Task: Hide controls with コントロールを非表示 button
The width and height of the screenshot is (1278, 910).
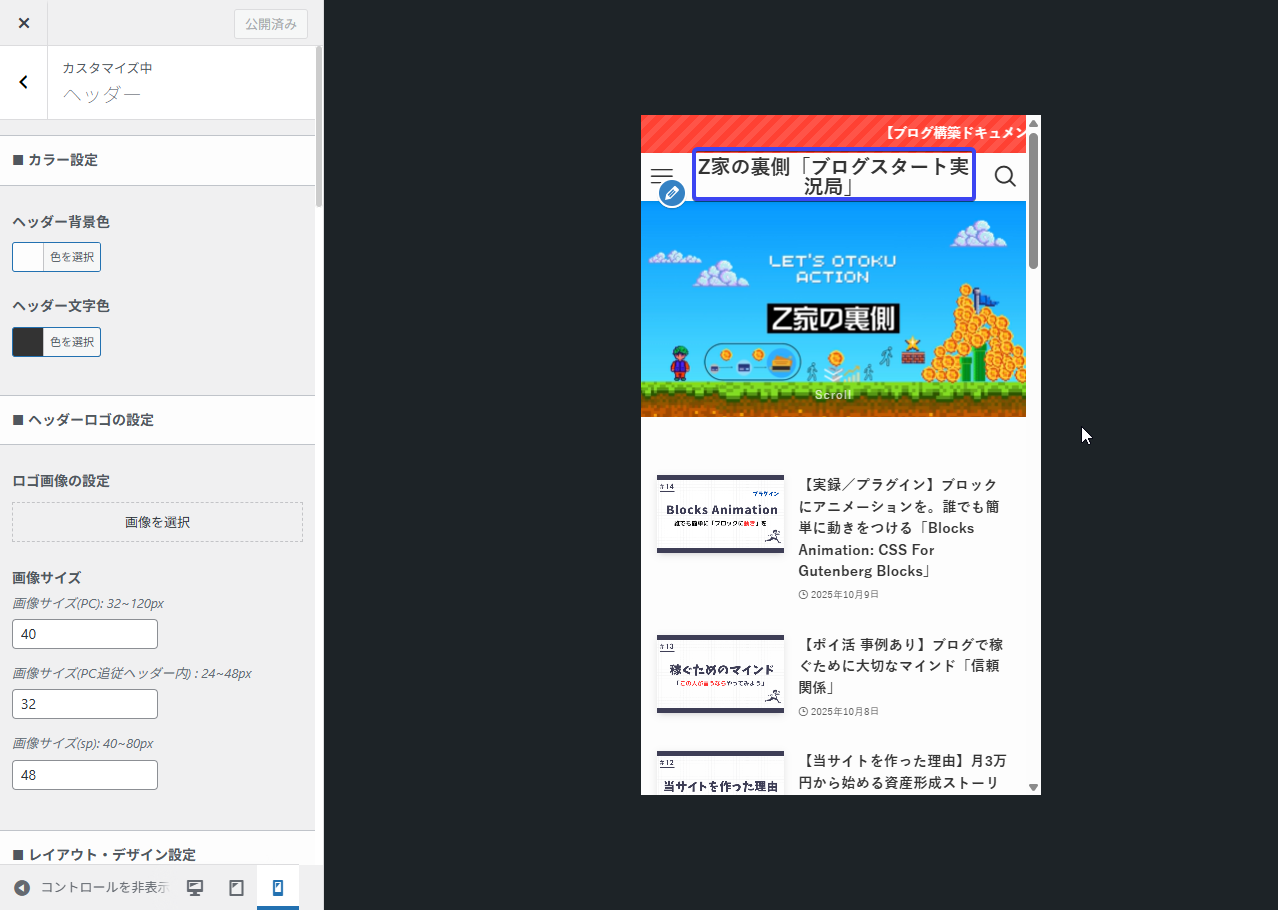Action: coord(90,888)
